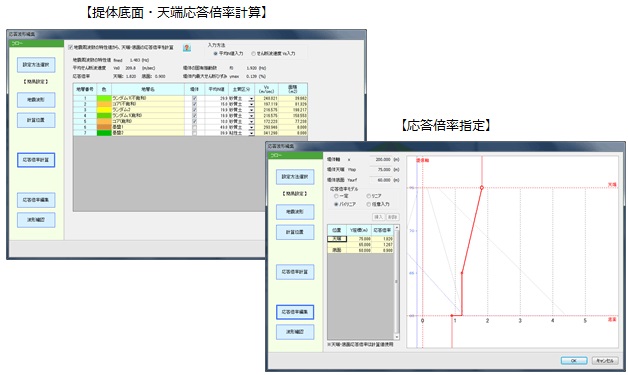The width and height of the screenshot is (628, 375).
Task: Toggle the checkbox for calculating crest and base response ratios
Action: [71, 47]
